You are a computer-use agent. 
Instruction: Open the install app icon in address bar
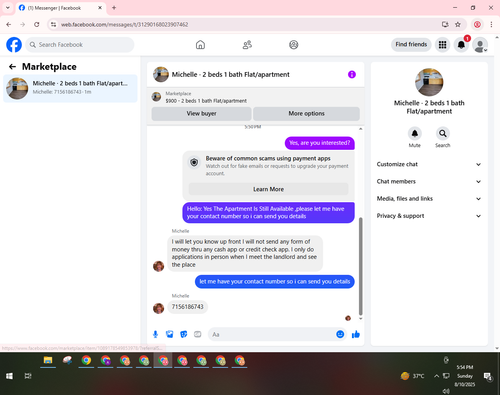coord(445,24)
